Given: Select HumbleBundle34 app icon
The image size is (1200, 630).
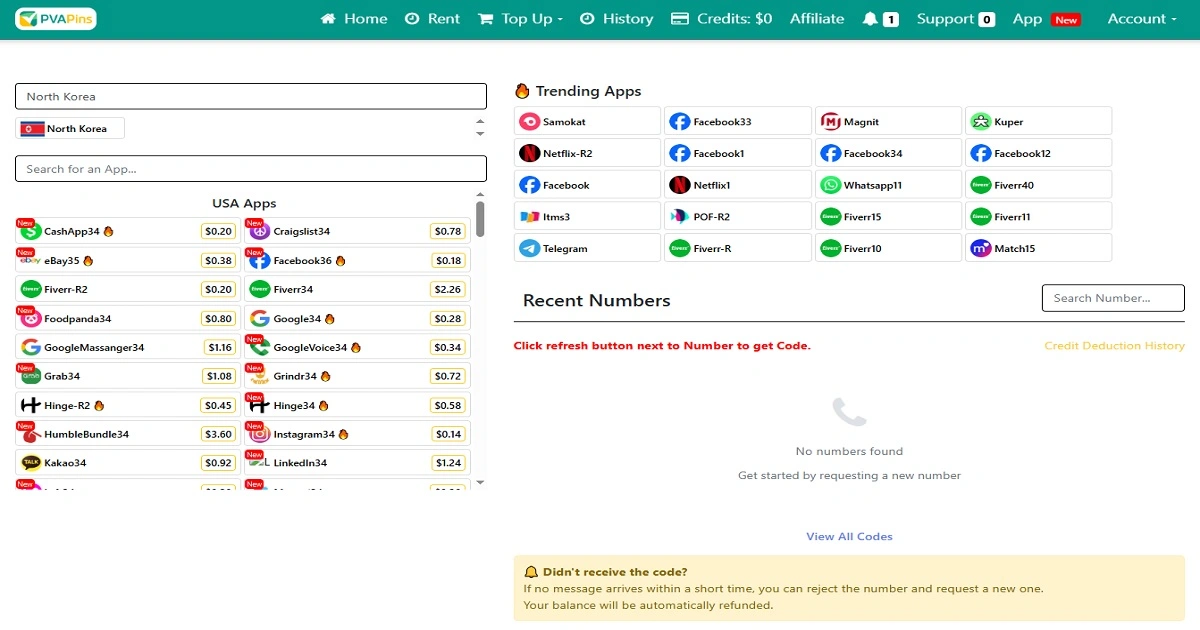Looking at the screenshot, I should (30, 434).
